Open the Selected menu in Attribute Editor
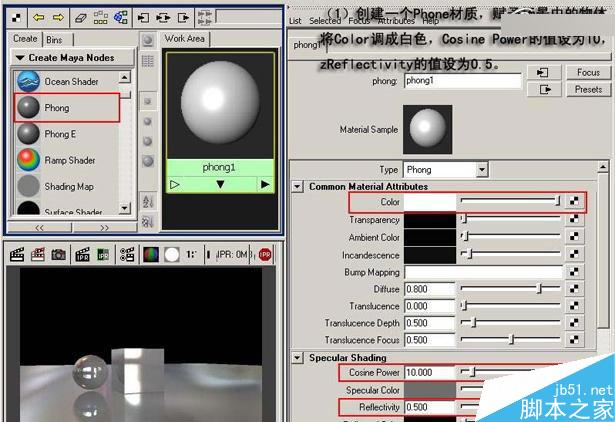615x422 pixels. tap(325, 21)
